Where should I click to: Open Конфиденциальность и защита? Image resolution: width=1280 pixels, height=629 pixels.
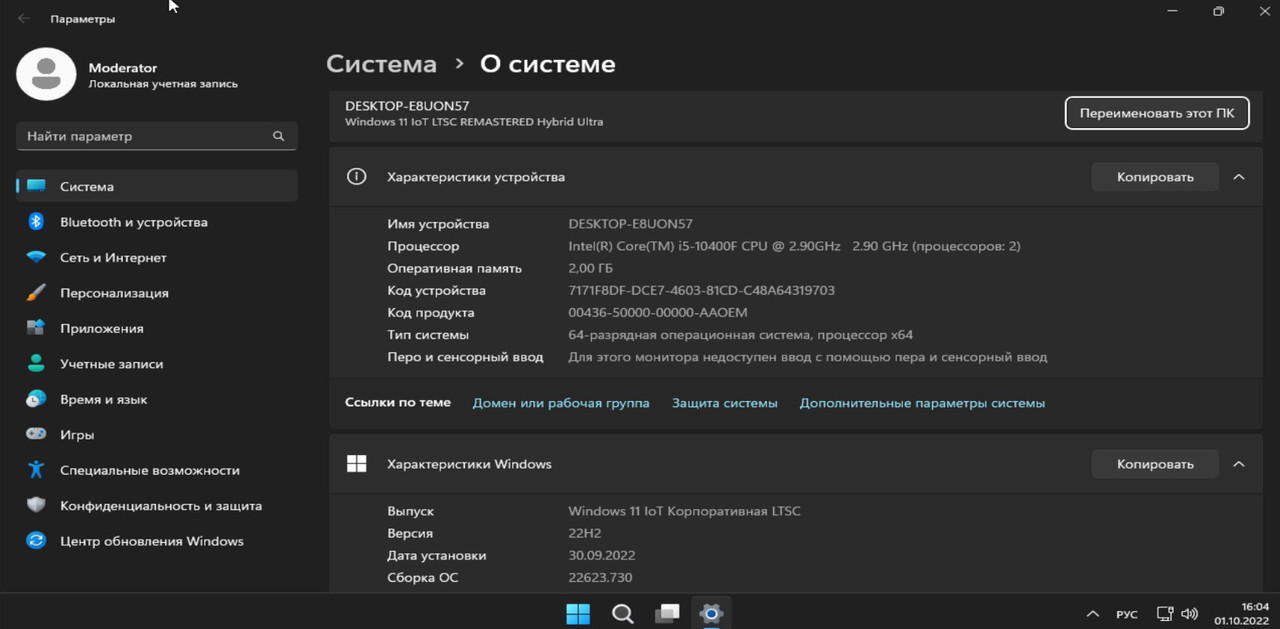tap(157, 506)
